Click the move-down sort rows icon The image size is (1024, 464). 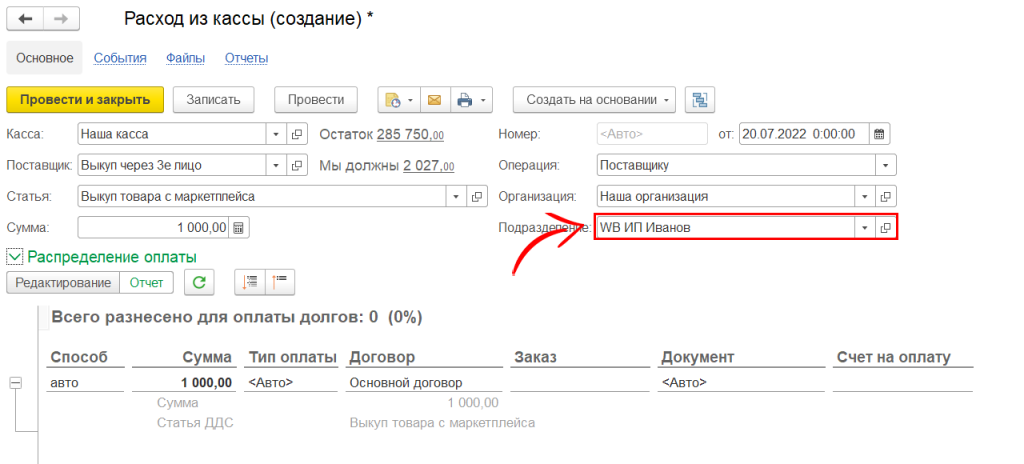coord(246,283)
